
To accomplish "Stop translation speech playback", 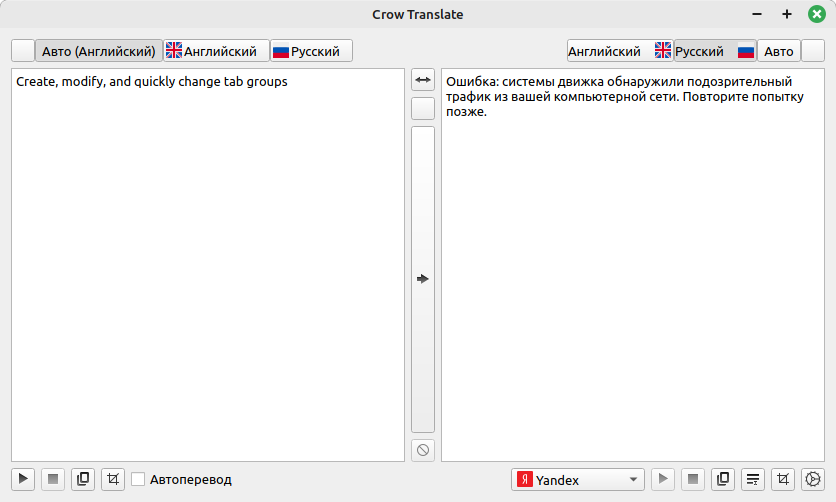I will [693, 480].
